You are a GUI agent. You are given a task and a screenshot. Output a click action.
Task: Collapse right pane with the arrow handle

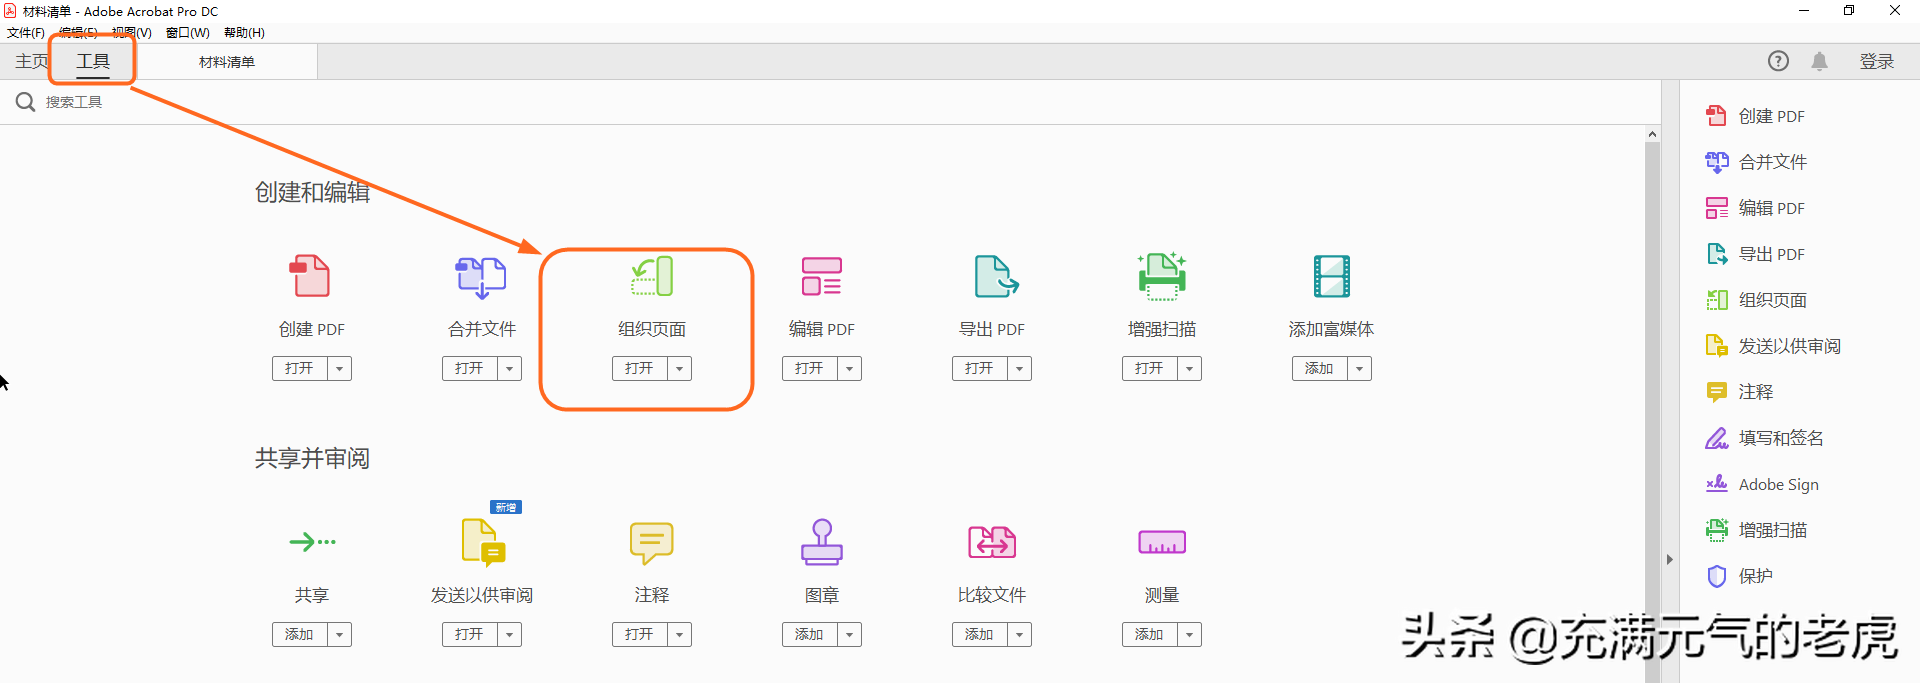(x=1670, y=560)
